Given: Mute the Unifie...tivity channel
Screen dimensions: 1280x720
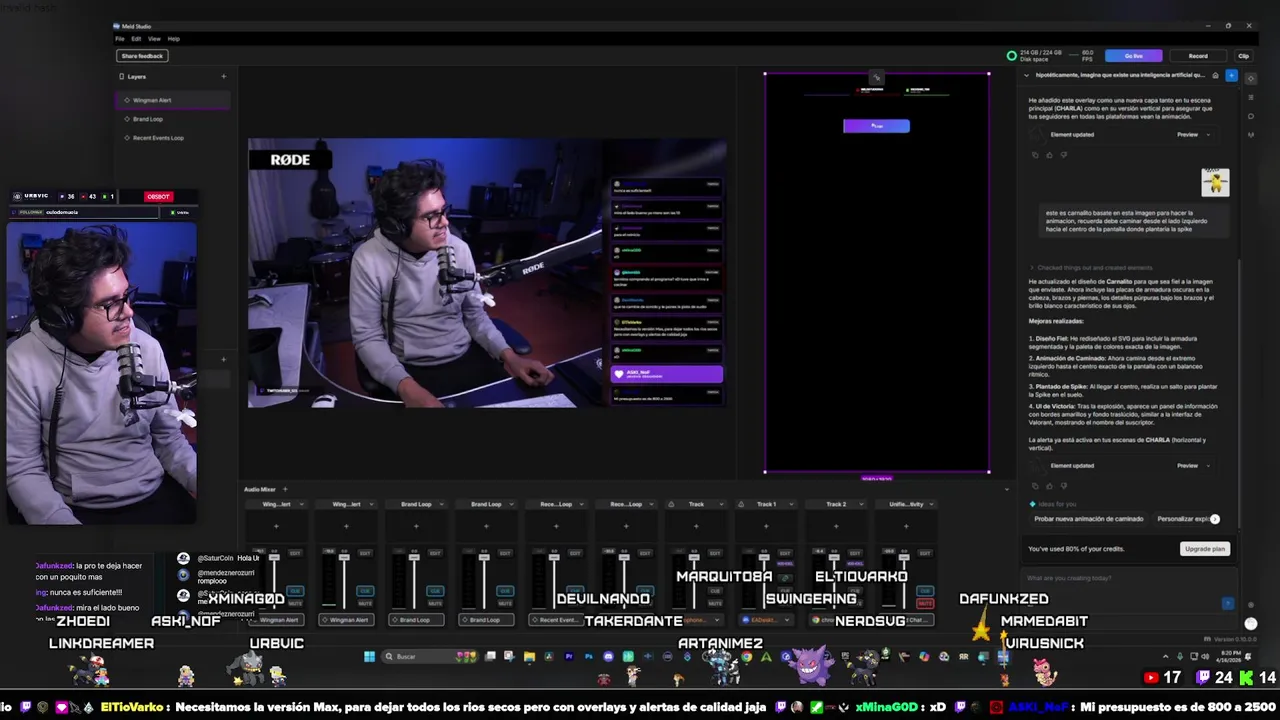Looking at the screenshot, I should tap(925, 603).
